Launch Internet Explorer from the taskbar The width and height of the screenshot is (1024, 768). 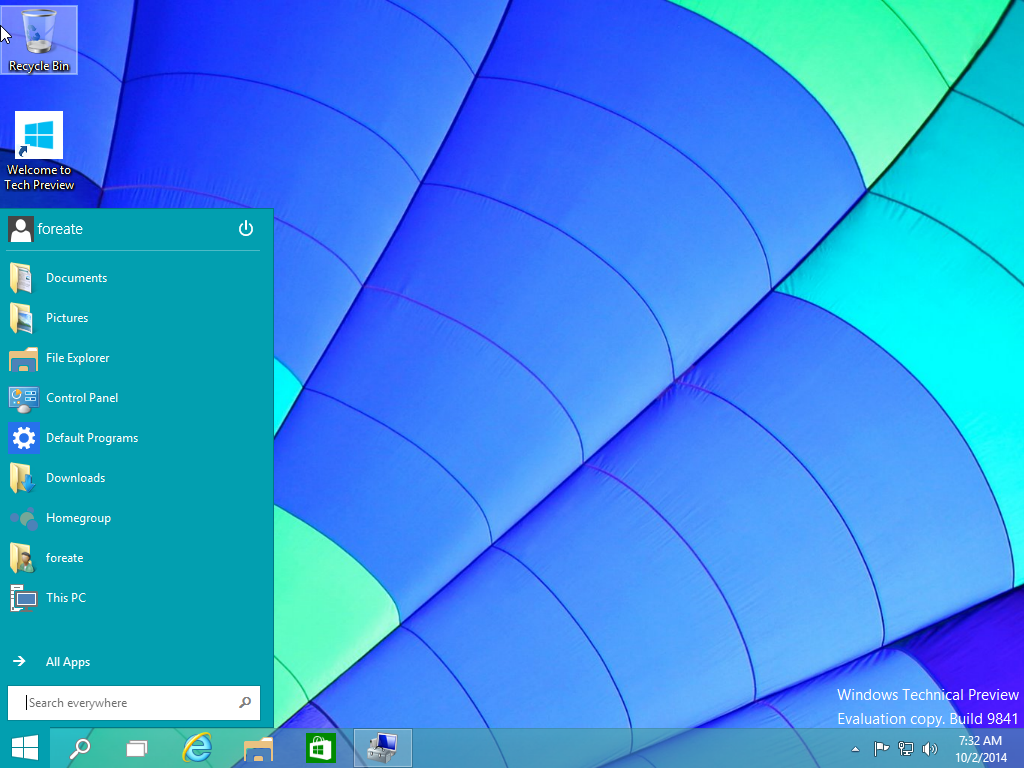click(197, 748)
